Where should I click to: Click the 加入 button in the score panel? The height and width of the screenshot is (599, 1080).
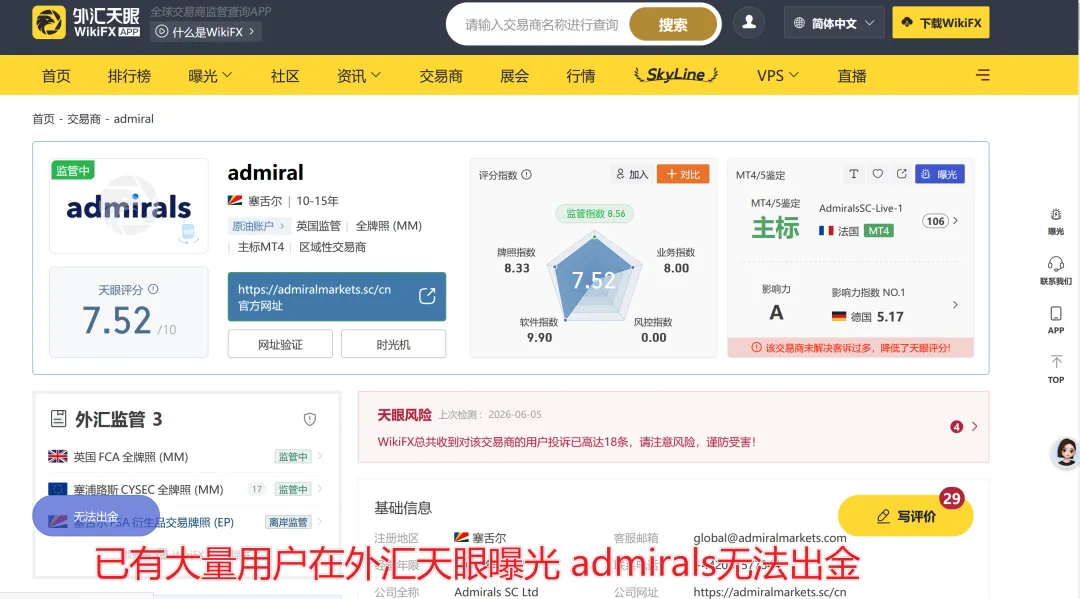coord(632,174)
